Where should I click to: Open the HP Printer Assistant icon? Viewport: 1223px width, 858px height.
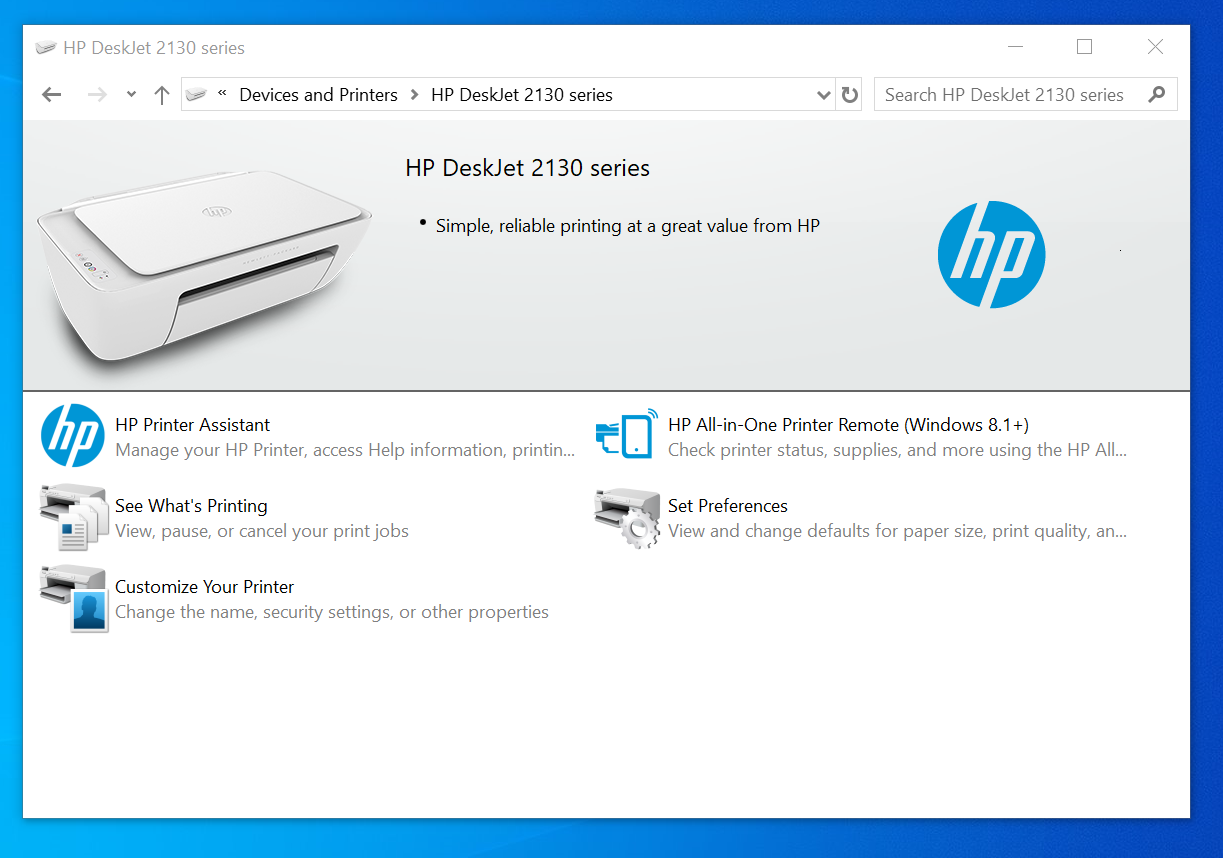click(x=73, y=436)
